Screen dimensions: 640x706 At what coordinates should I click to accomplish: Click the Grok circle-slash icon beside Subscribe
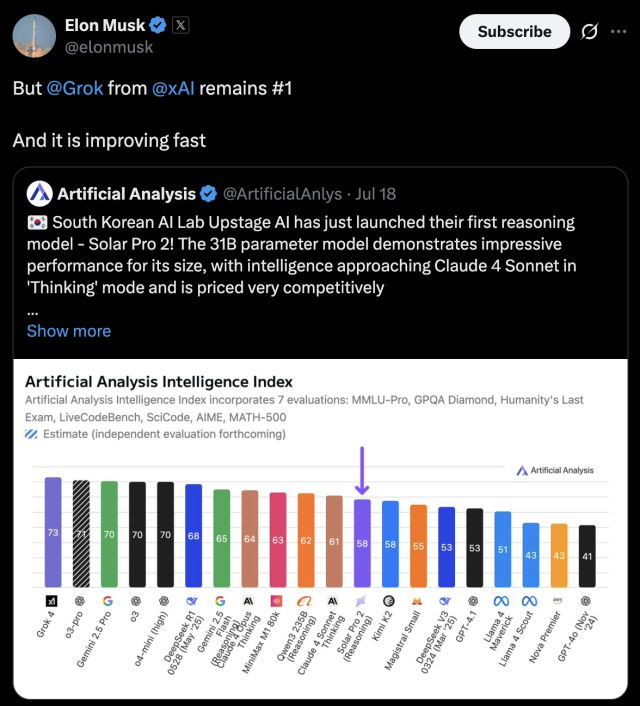click(590, 32)
